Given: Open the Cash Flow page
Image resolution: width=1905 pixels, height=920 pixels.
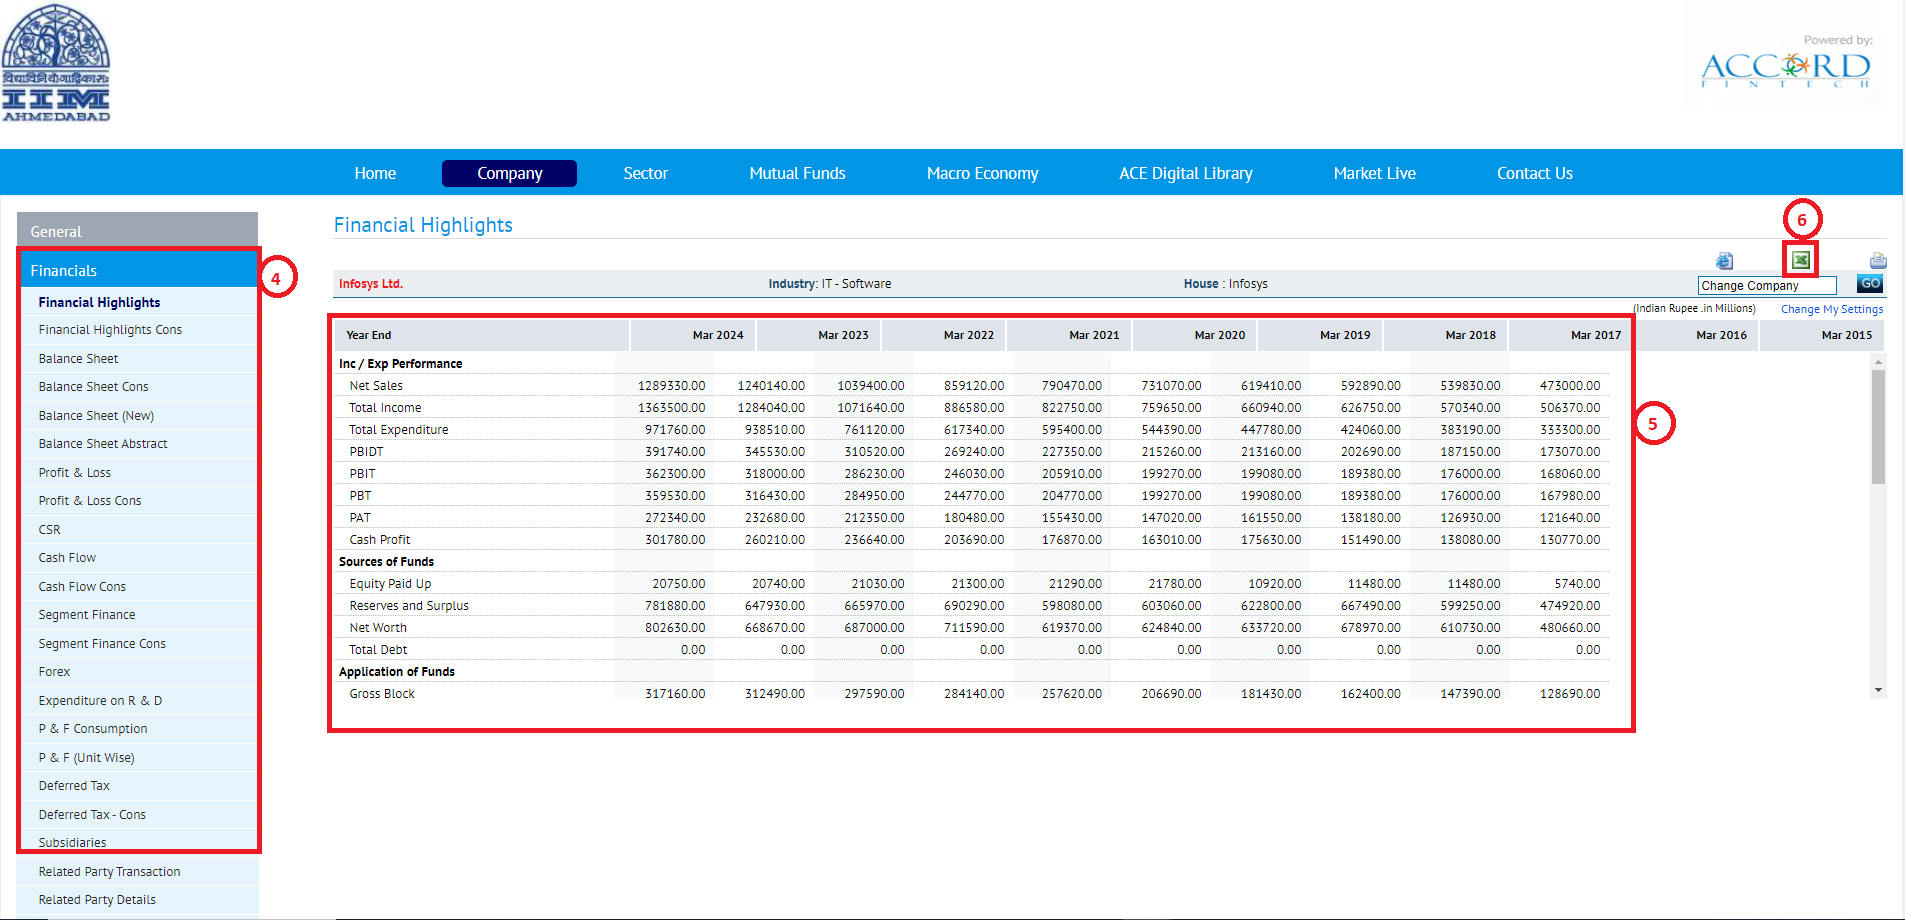Looking at the screenshot, I should pos(67,558).
